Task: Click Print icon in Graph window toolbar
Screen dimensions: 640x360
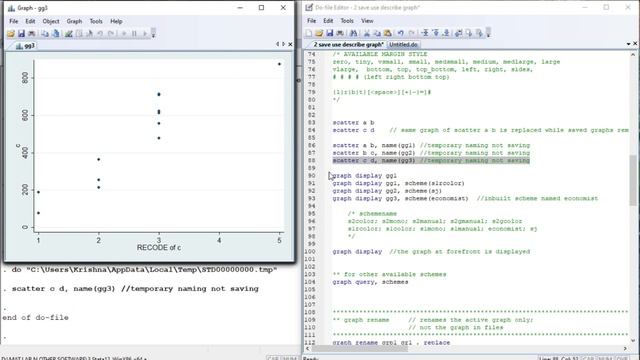Action: point(31,33)
